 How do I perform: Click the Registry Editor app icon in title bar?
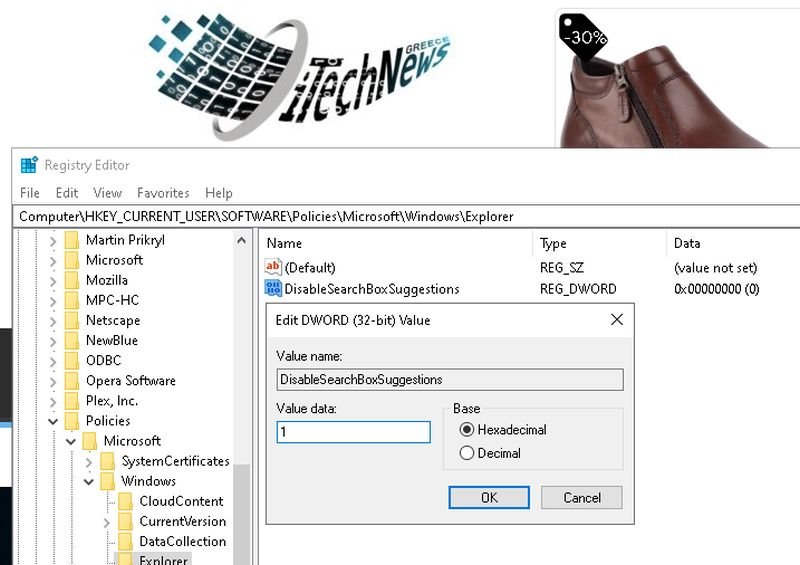[29, 165]
